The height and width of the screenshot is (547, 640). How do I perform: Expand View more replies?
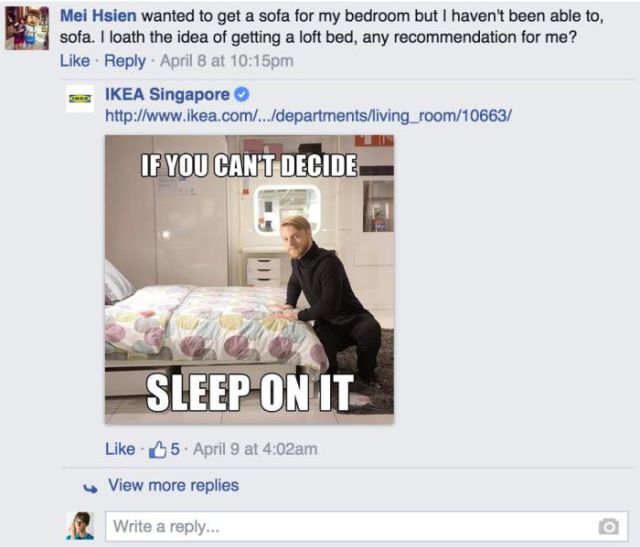click(173, 485)
